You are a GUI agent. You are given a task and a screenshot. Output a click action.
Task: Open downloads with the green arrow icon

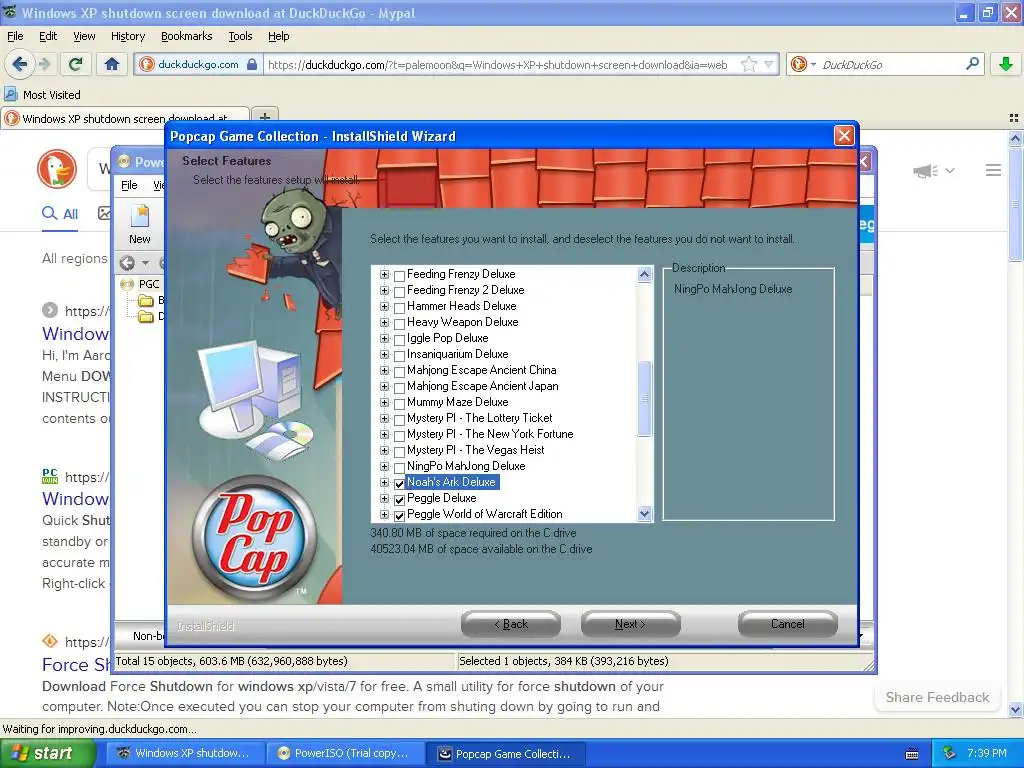point(1006,64)
